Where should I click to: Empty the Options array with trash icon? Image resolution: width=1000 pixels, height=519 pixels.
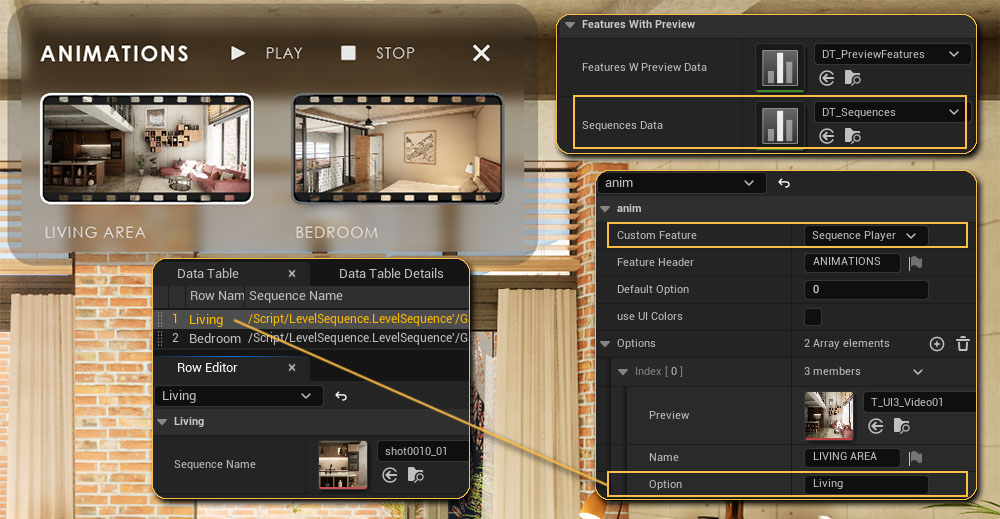pos(963,344)
